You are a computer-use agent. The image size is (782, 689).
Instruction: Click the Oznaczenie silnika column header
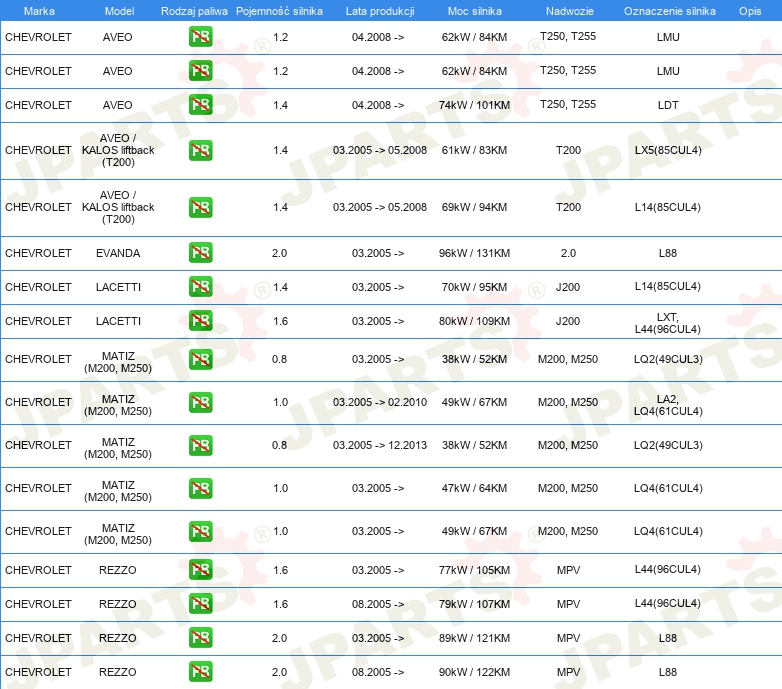click(669, 11)
